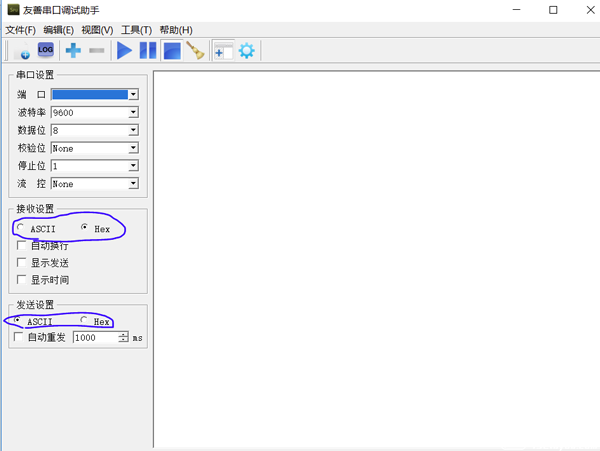Expand the 波特率 dropdown
The width and height of the screenshot is (600, 451).
tap(132, 113)
